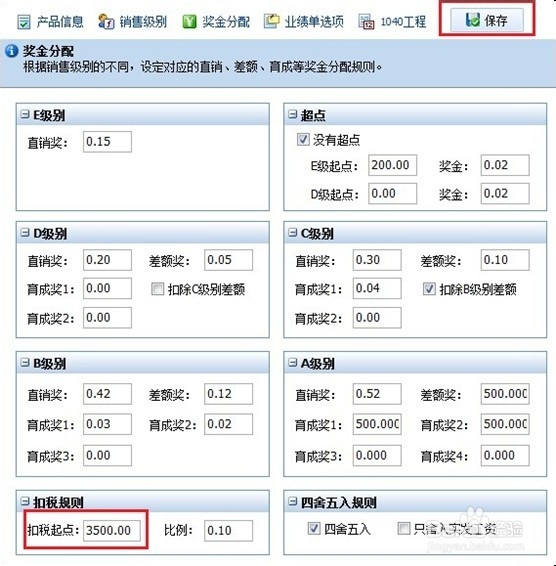The height and width of the screenshot is (566, 556).
Task: Click the C级别 直销奖 field 0.30
Action: (x=377, y=260)
